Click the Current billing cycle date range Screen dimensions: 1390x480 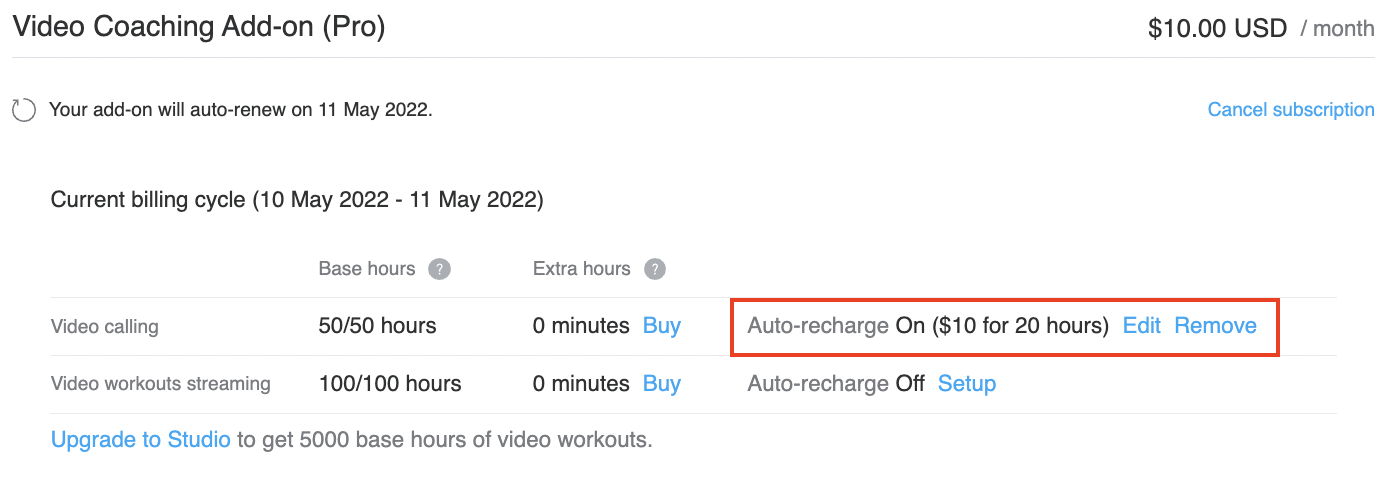398,201
